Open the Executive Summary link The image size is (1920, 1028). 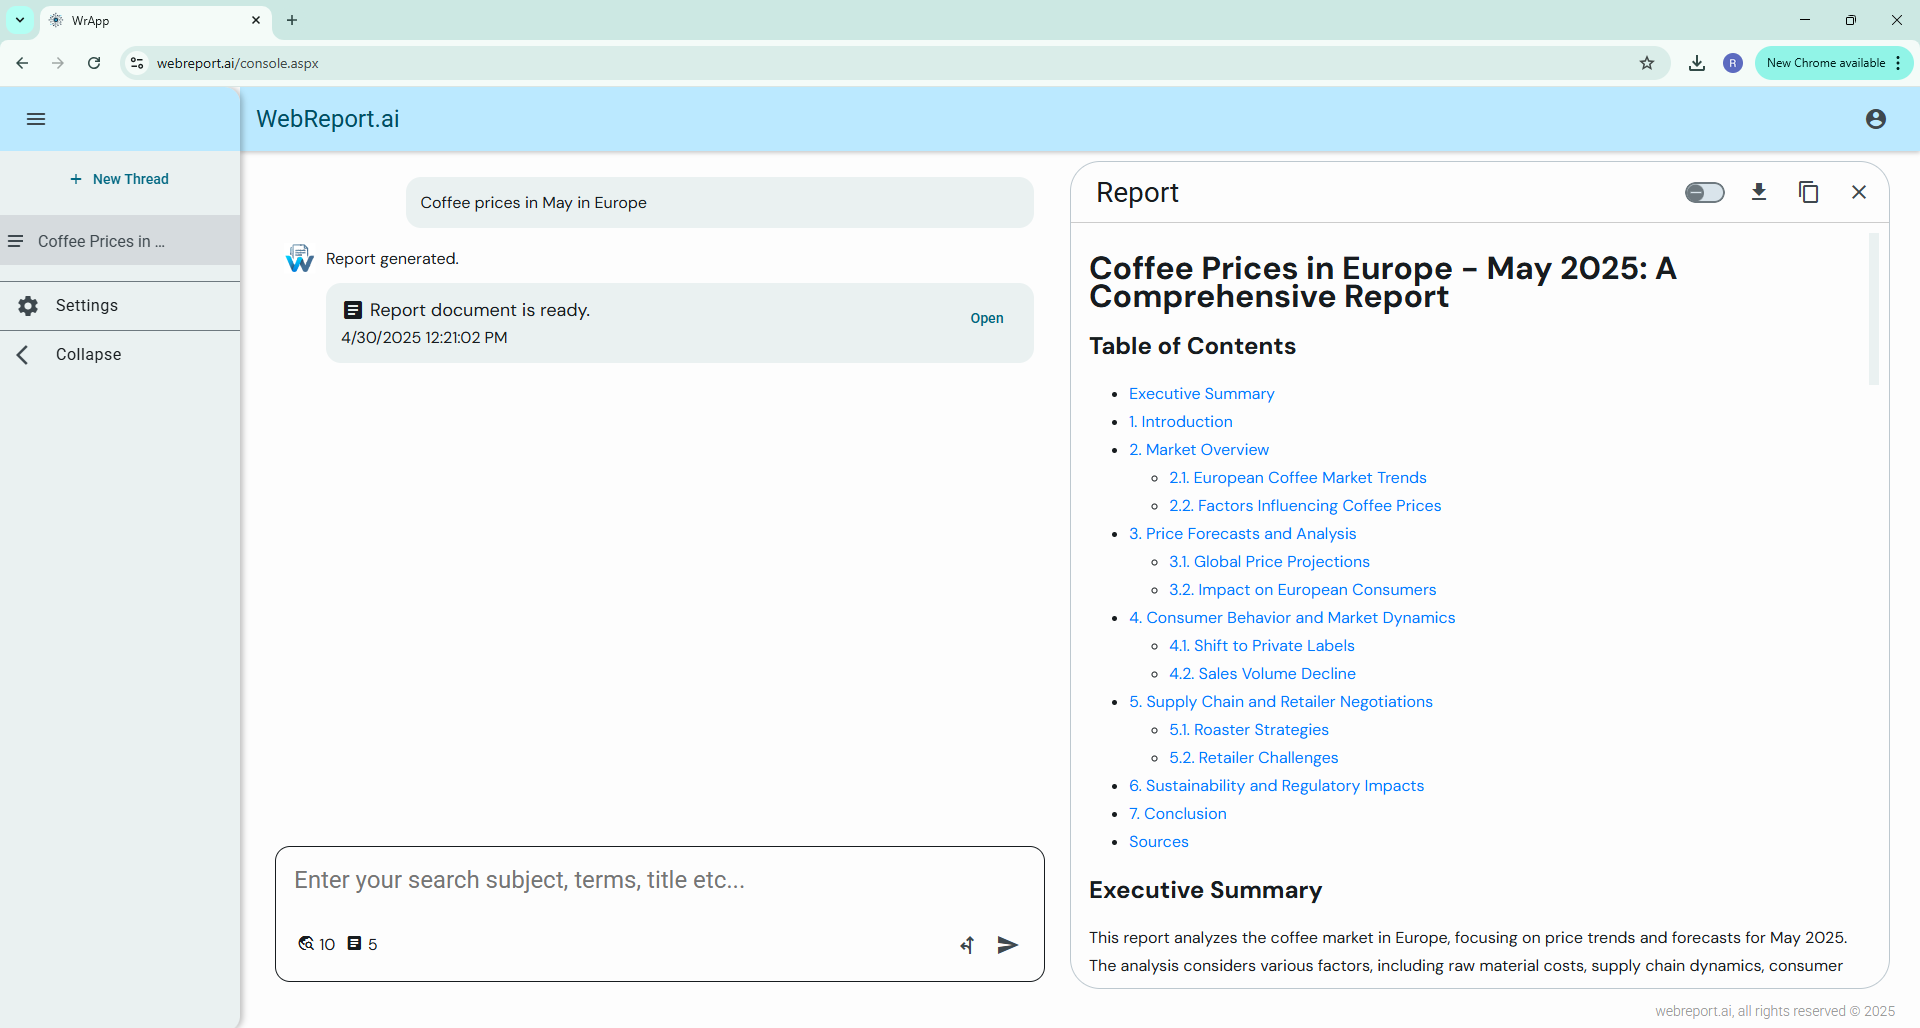[x=1201, y=394]
